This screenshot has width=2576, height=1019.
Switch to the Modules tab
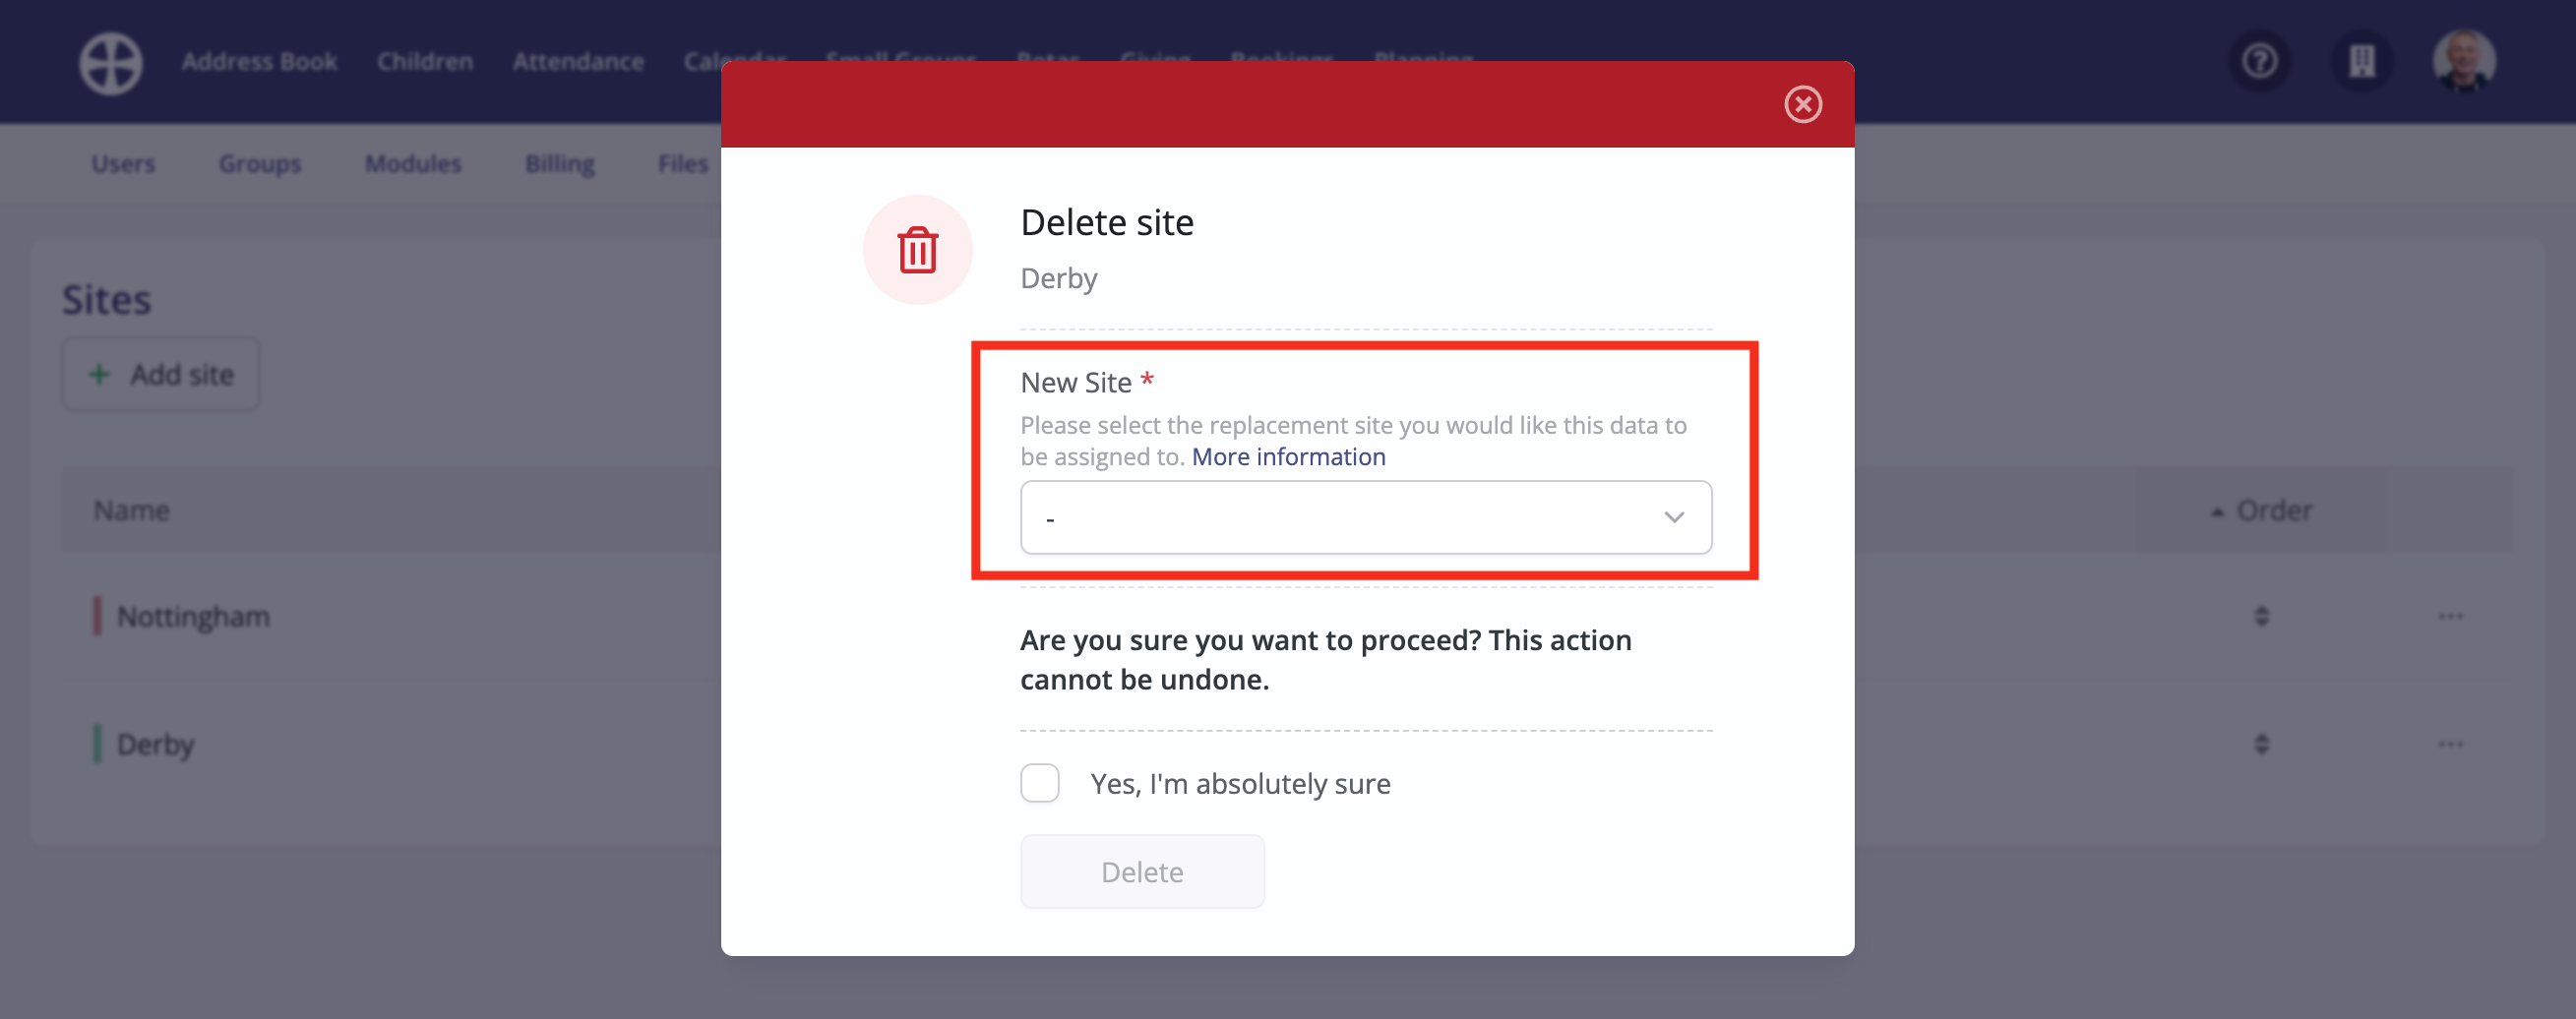[x=413, y=164]
